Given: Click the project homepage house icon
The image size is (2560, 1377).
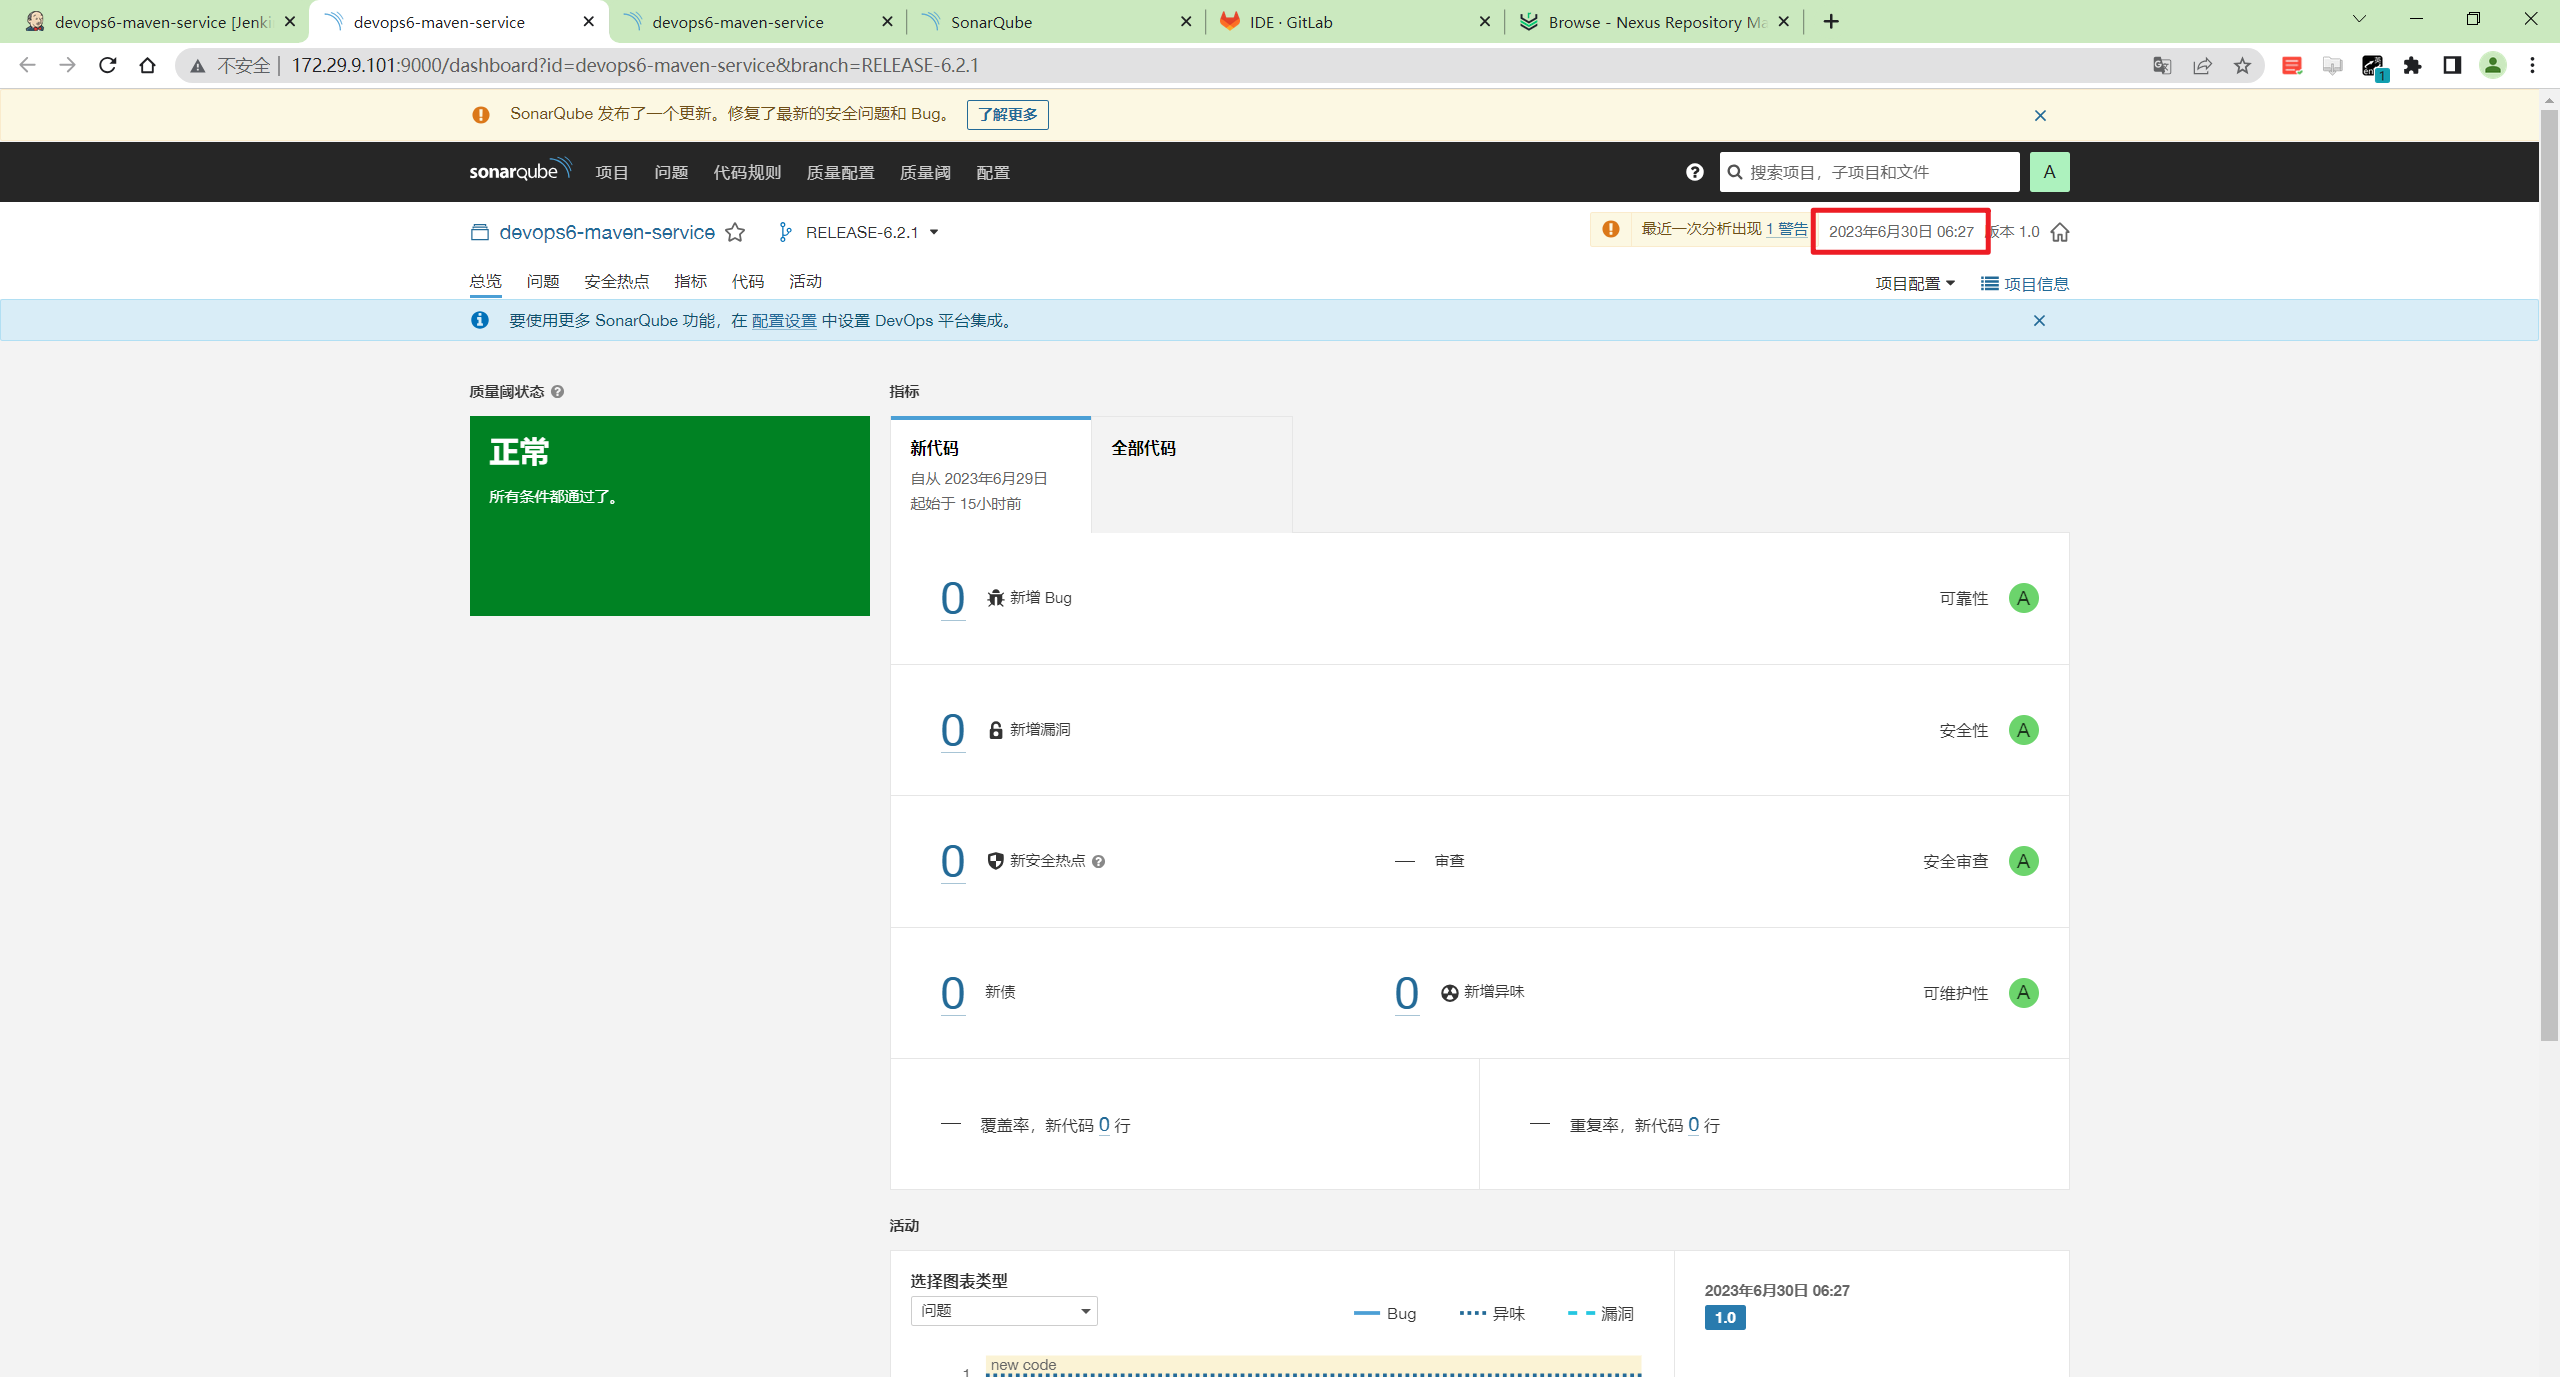Looking at the screenshot, I should (x=2059, y=232).
